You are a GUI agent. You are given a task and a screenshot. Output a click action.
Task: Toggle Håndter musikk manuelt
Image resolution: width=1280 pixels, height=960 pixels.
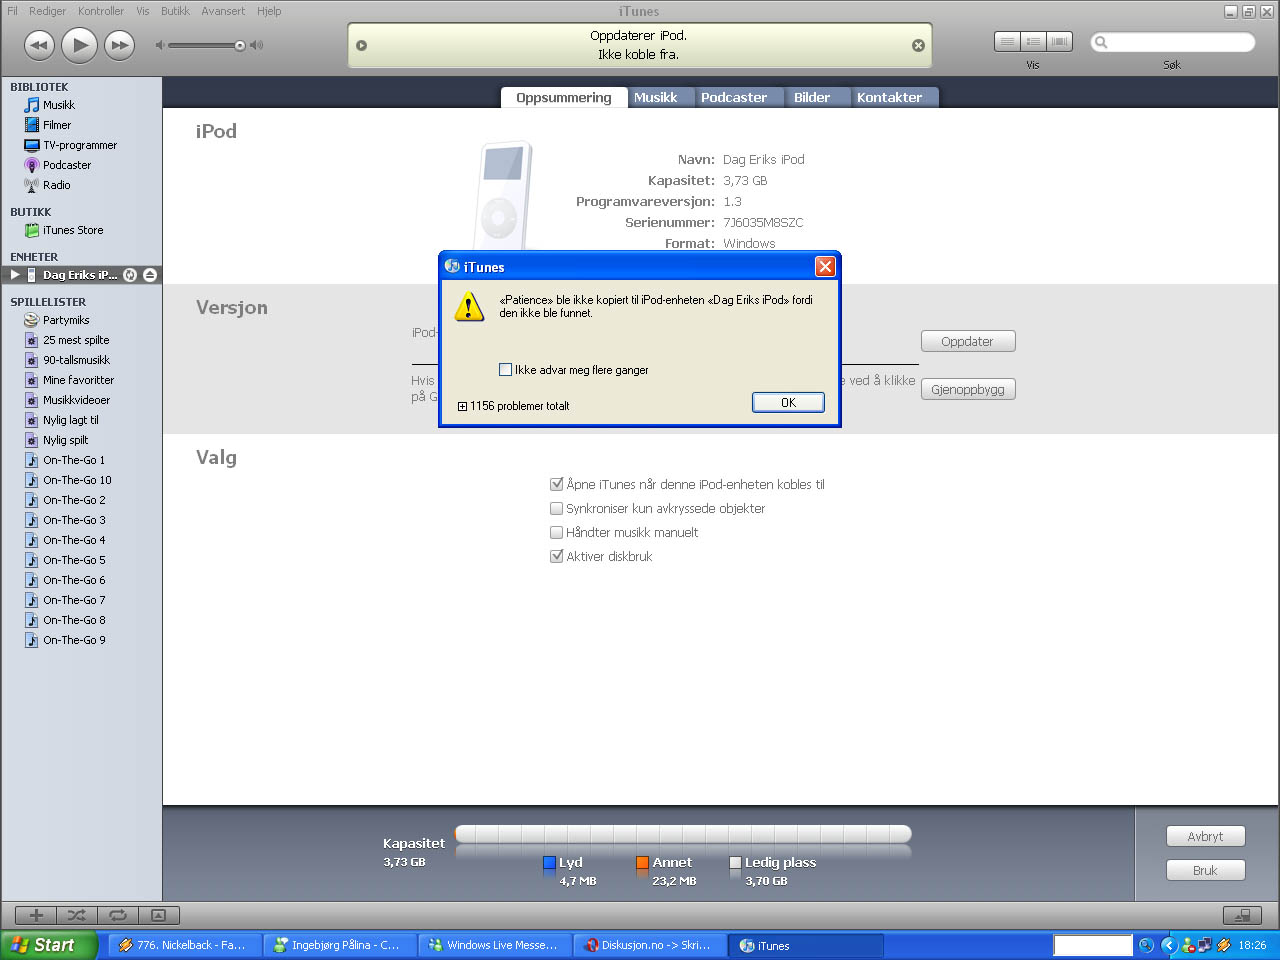tap(557, 532)
